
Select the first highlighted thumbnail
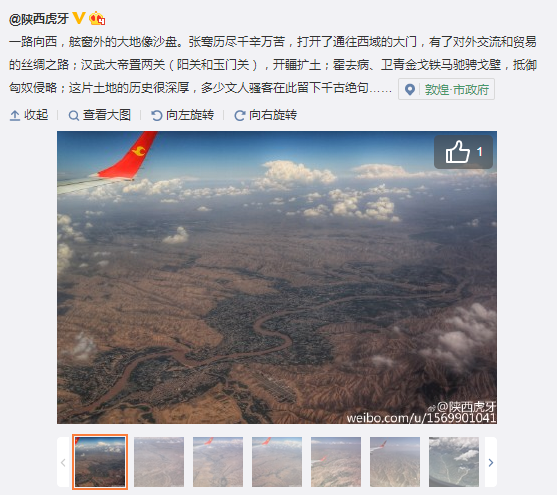(x=100, y=462)
